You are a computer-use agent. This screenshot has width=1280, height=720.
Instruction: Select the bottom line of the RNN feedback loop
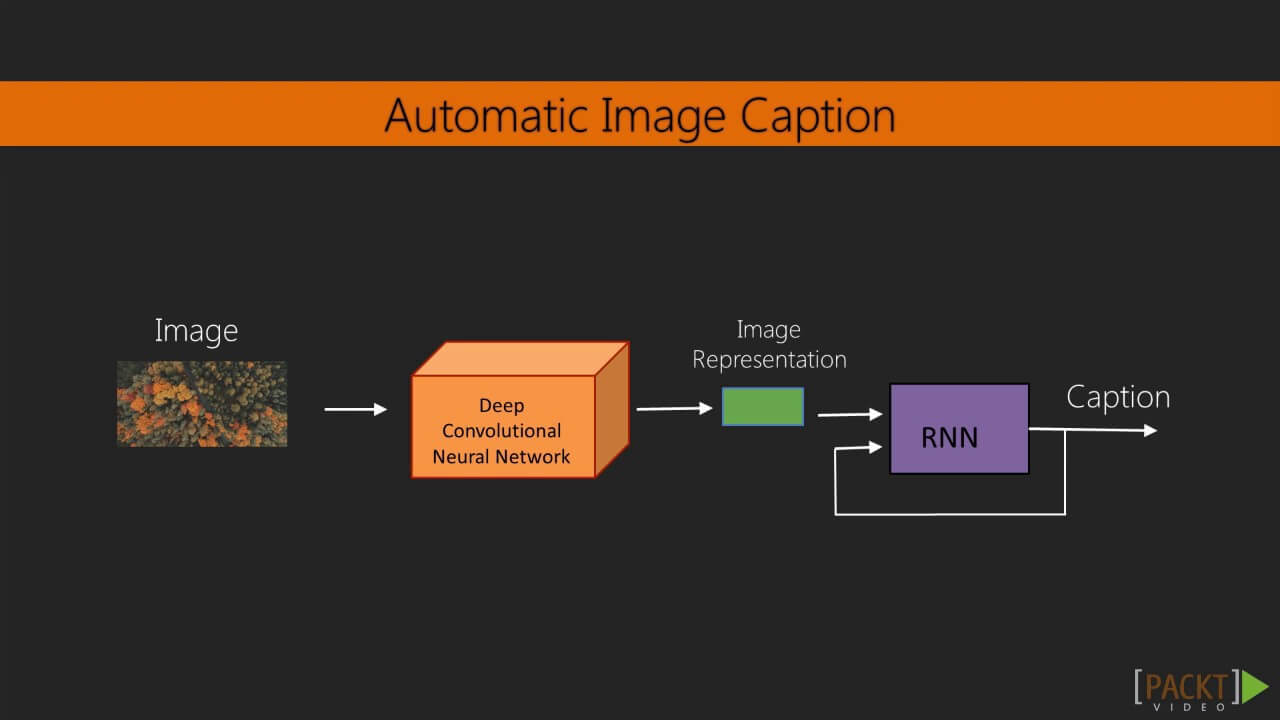(950, 514)
